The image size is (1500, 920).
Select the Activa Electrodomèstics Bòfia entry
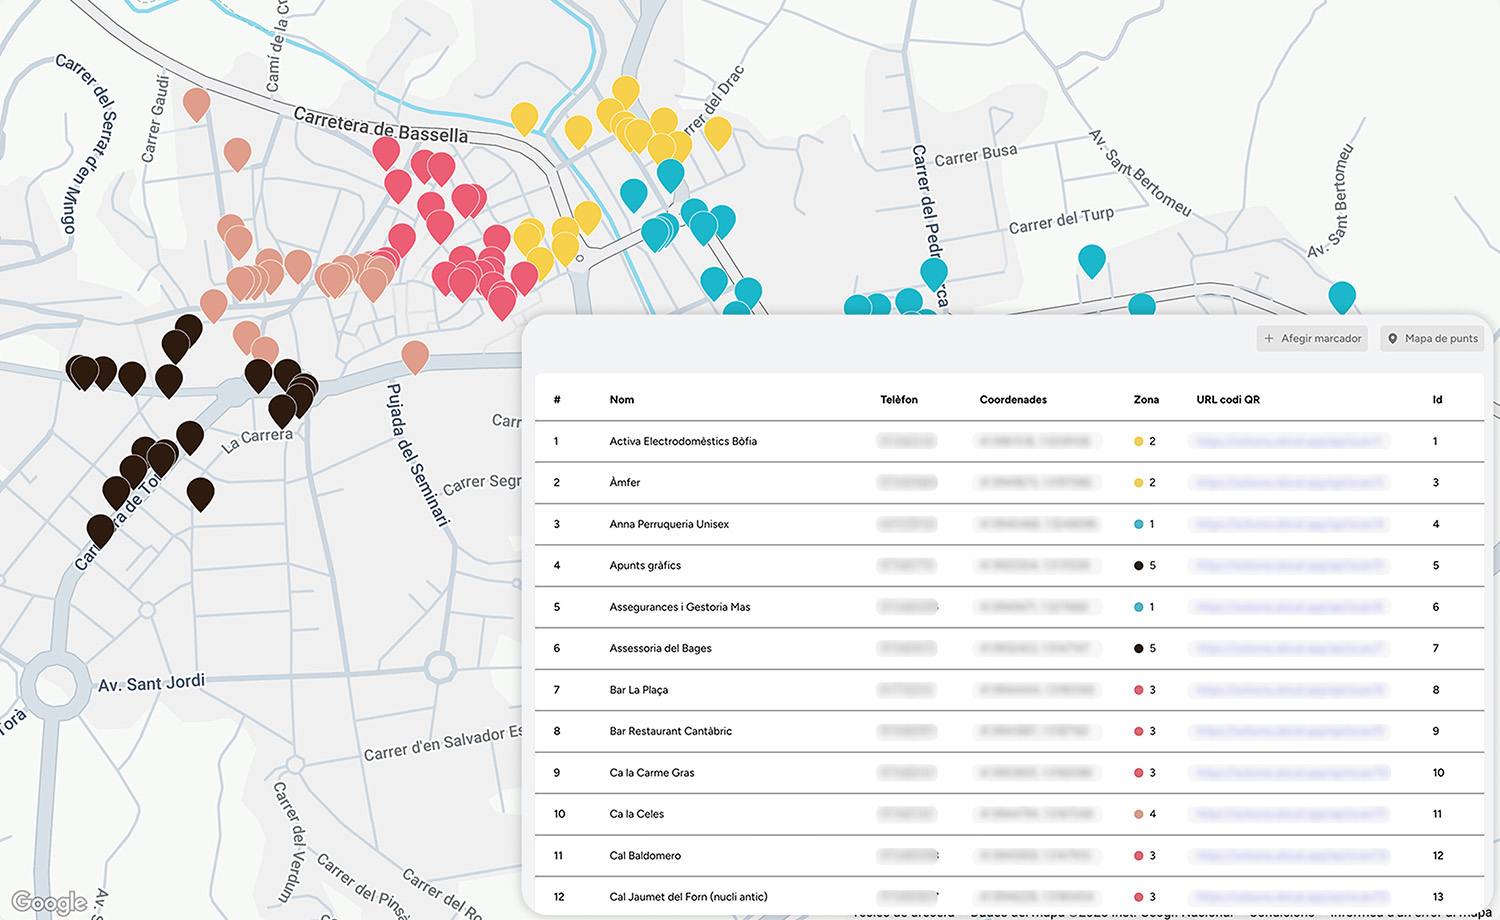click(x=683, y=441)
